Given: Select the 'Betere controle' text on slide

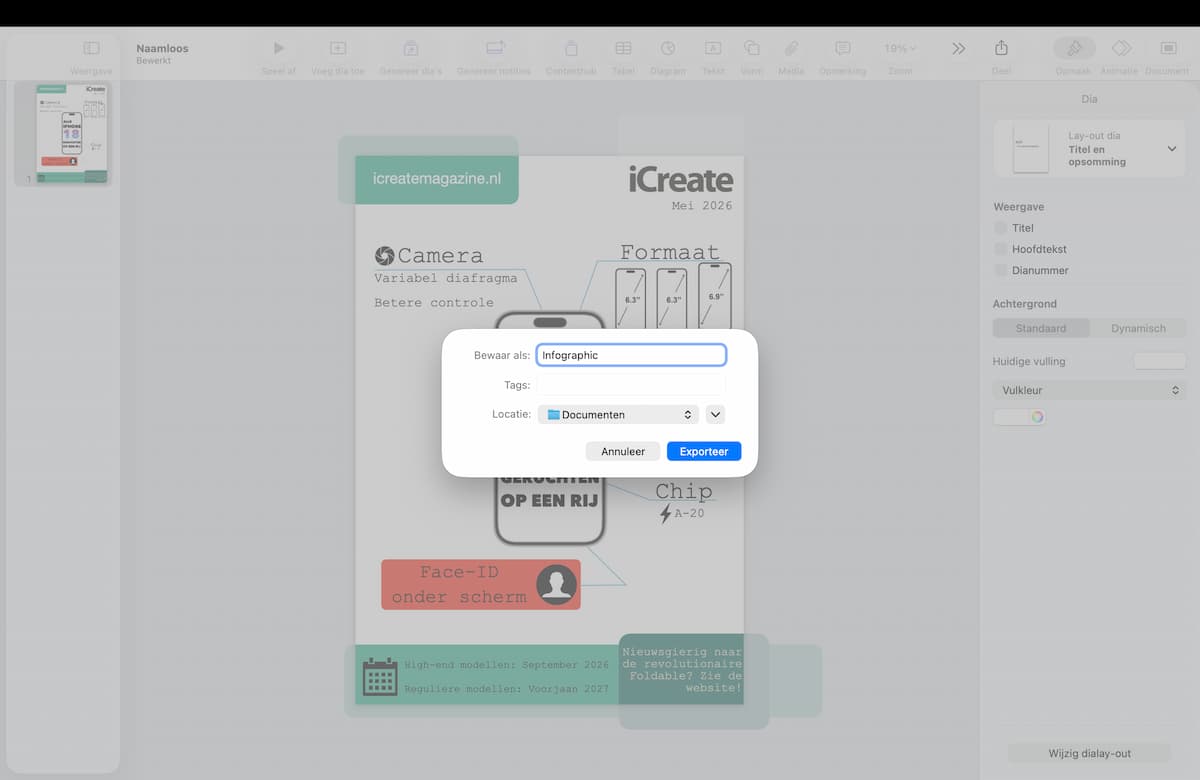Looking at the screenshot, I should (434, 302).
